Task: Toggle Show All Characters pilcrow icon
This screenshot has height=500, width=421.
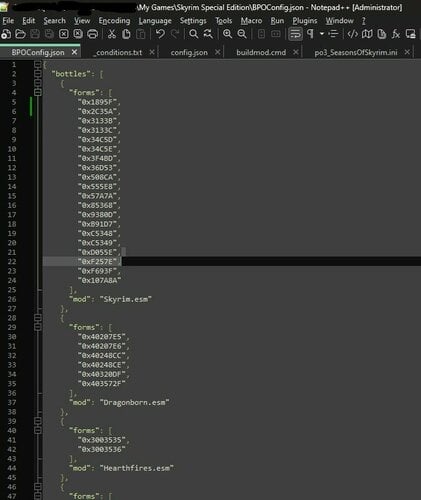Action: 310,34
